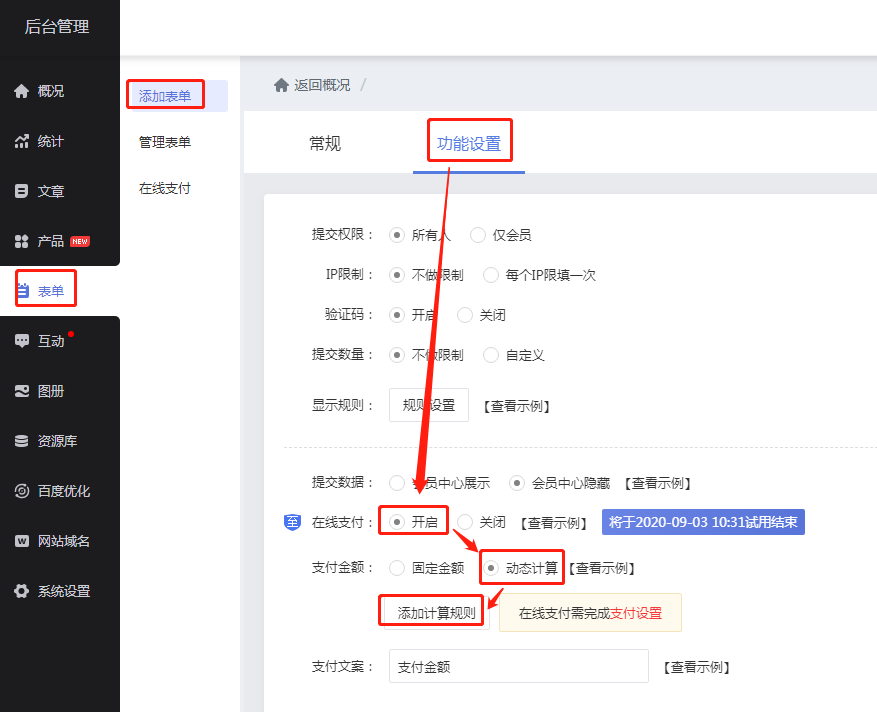Viewport: 877px width, 712px height.
Task: Click the blue shield icon beside 在线支付
Action: click(293, 522)
